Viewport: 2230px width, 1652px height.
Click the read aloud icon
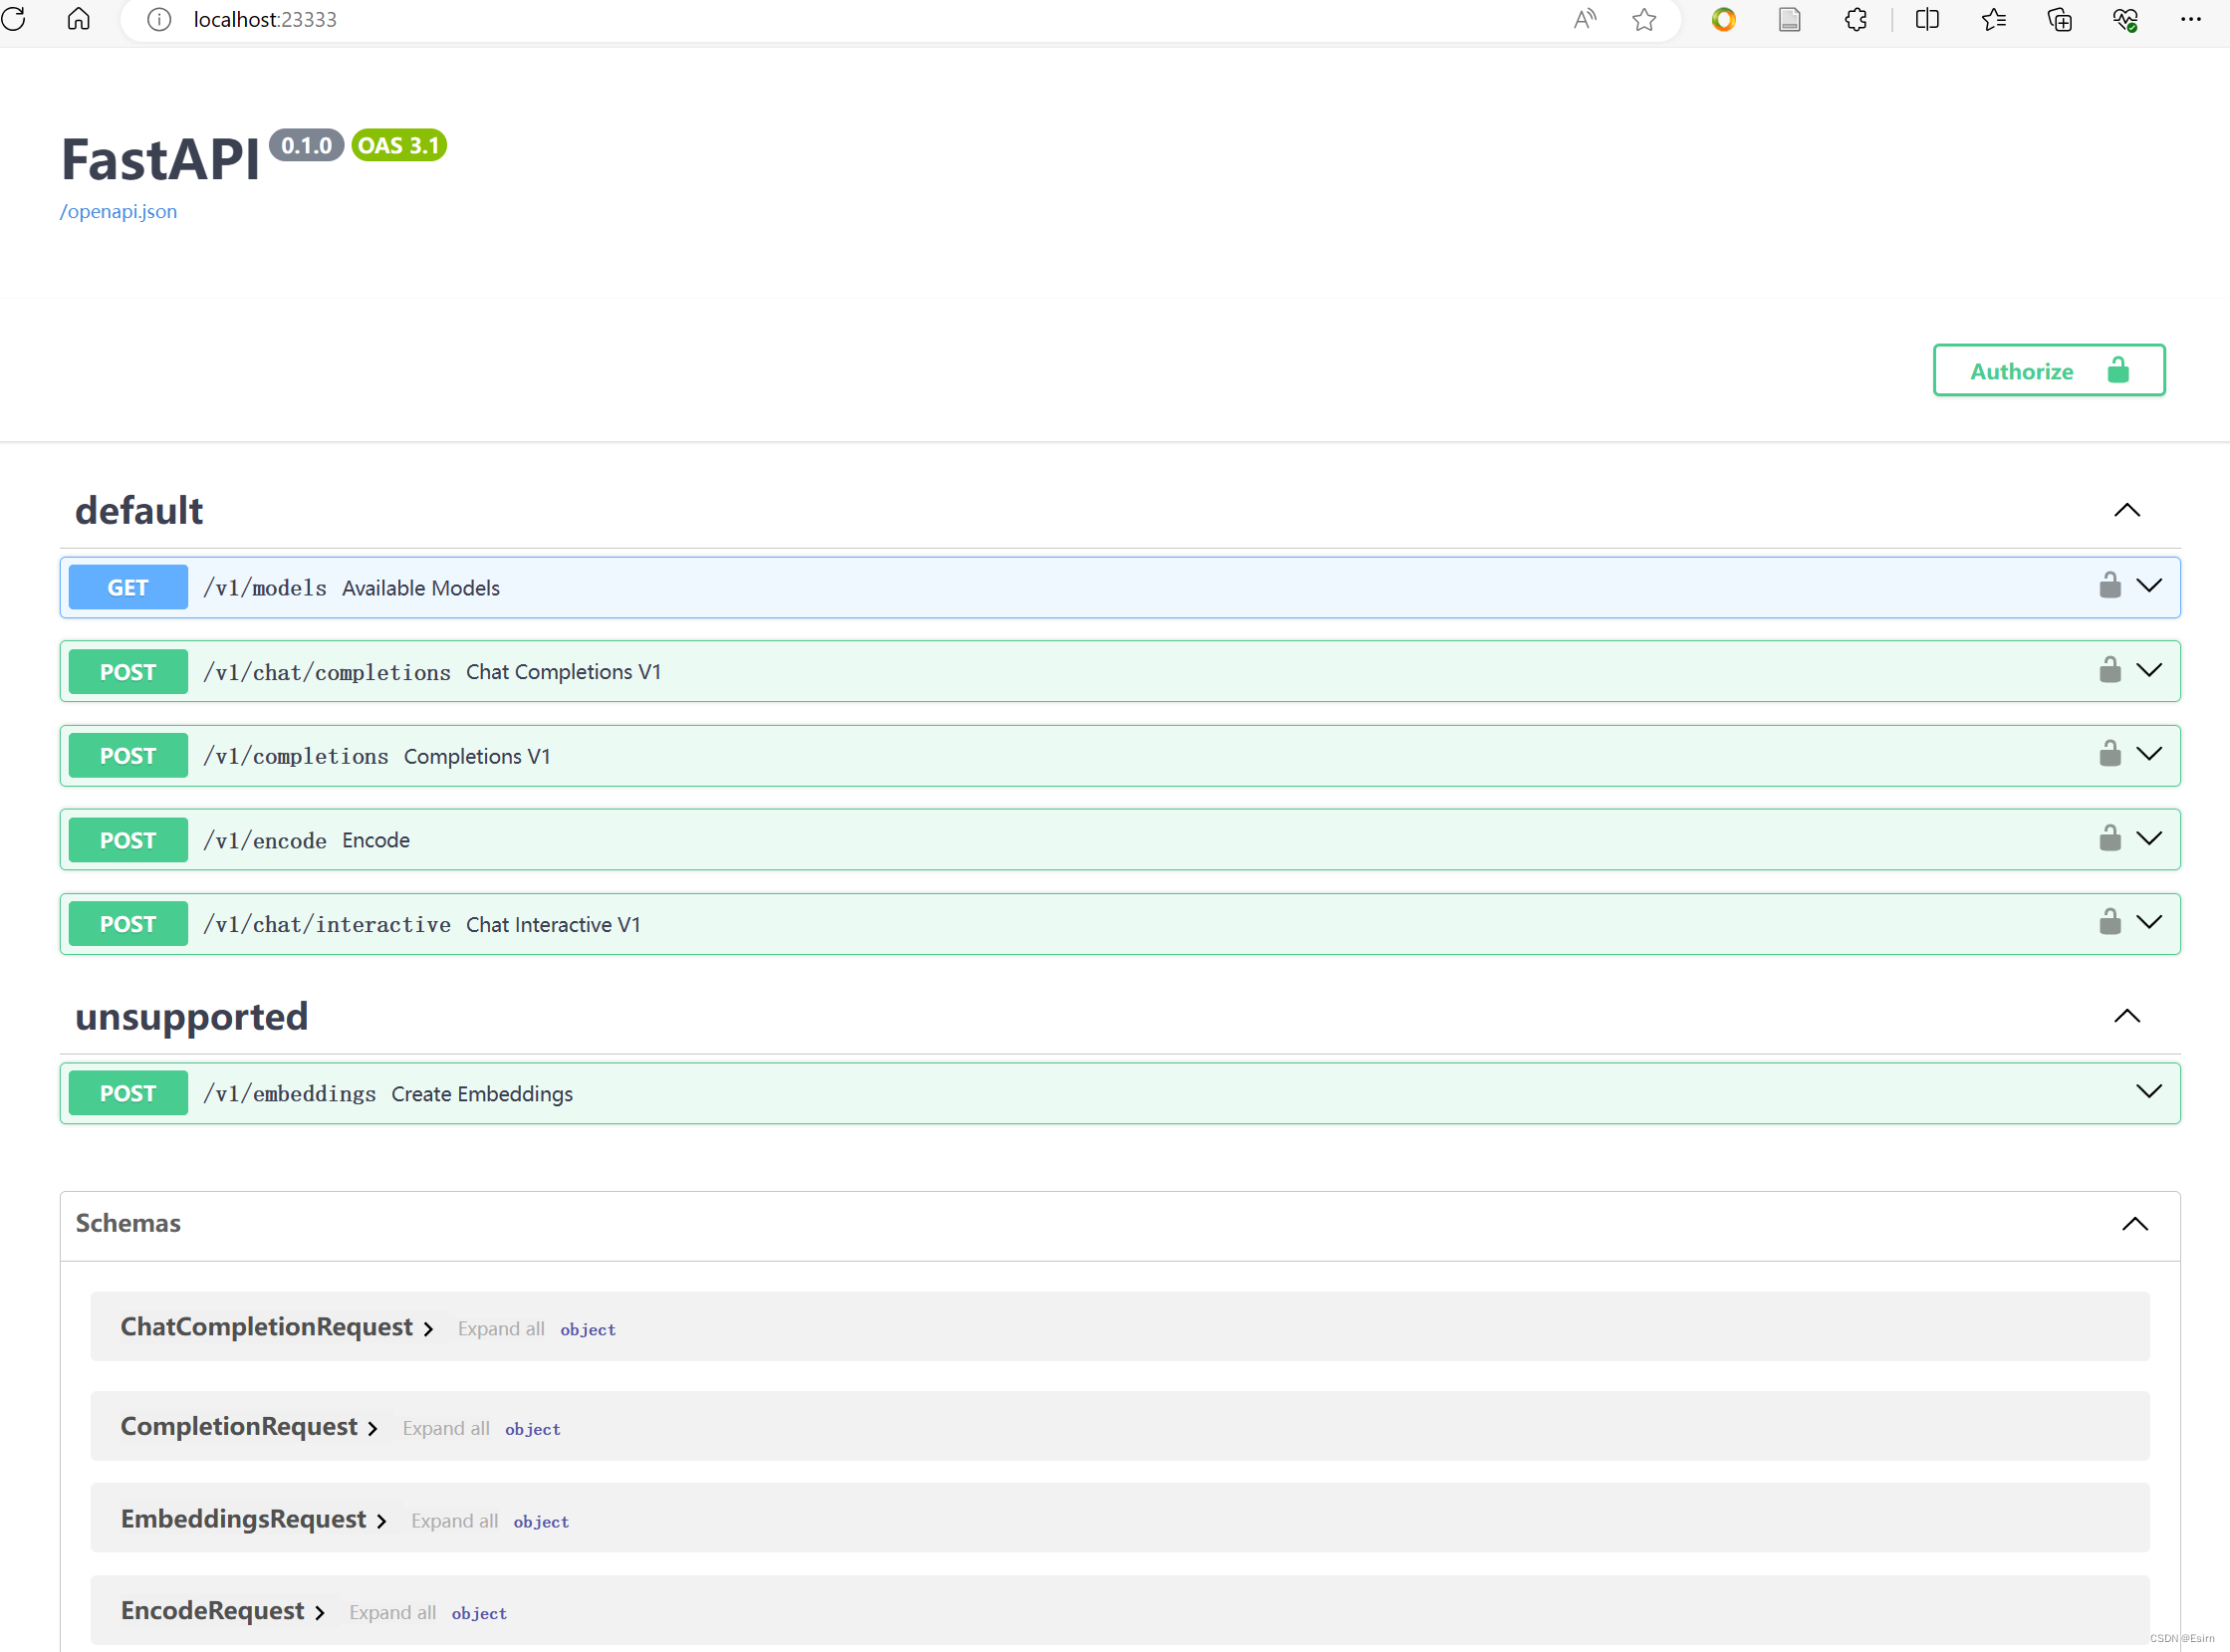tap(1585, 19)
